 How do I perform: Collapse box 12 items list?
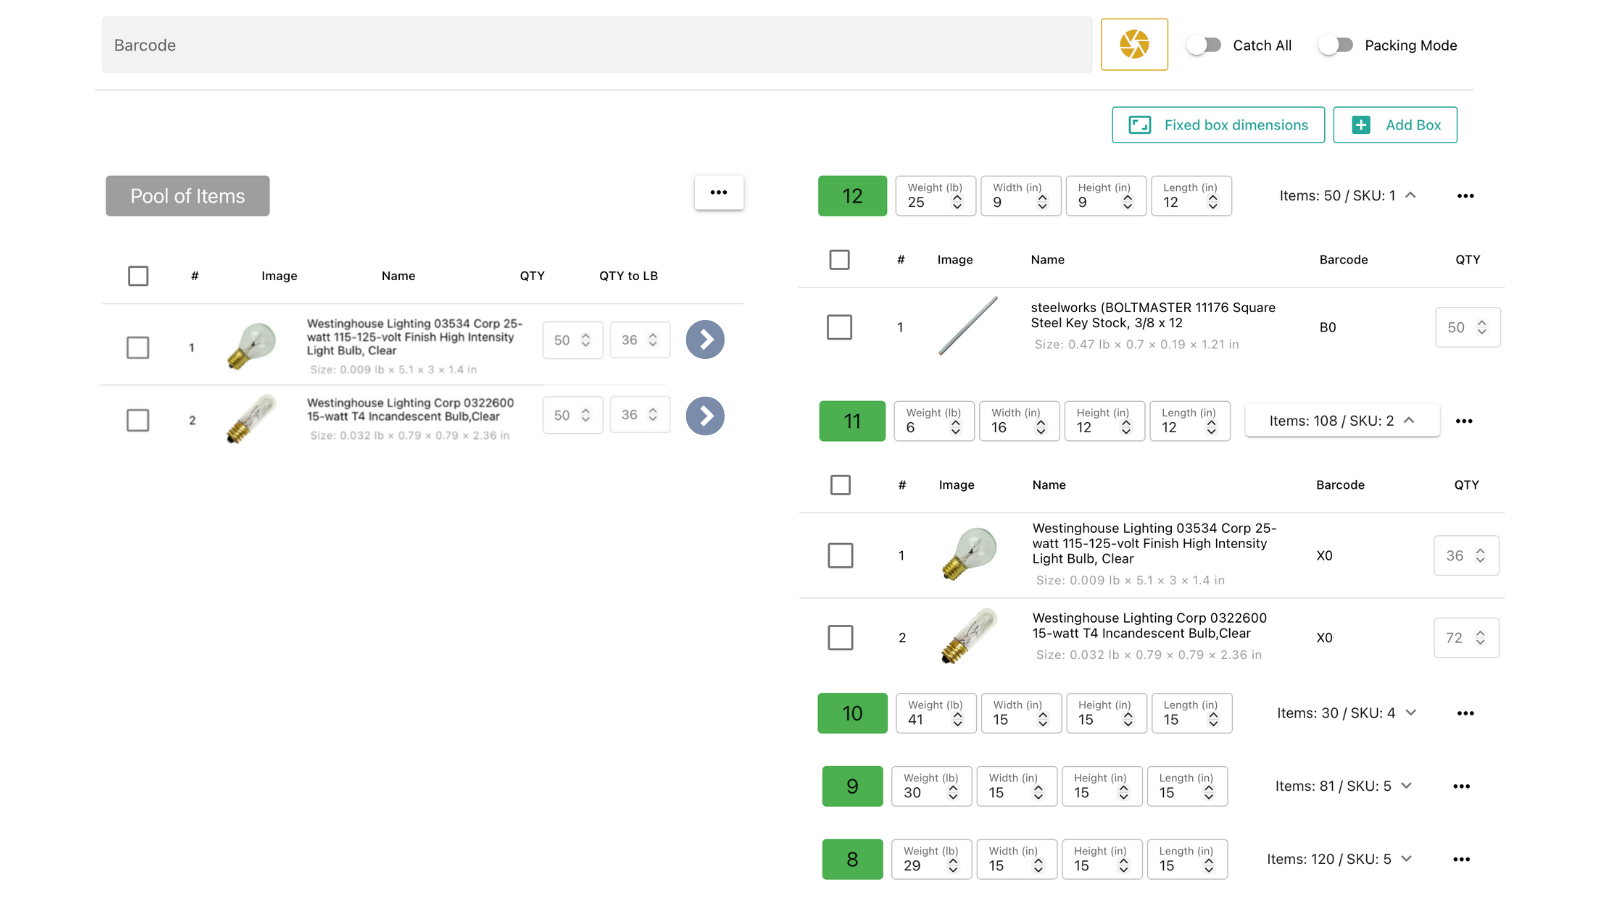(1410, 196)
